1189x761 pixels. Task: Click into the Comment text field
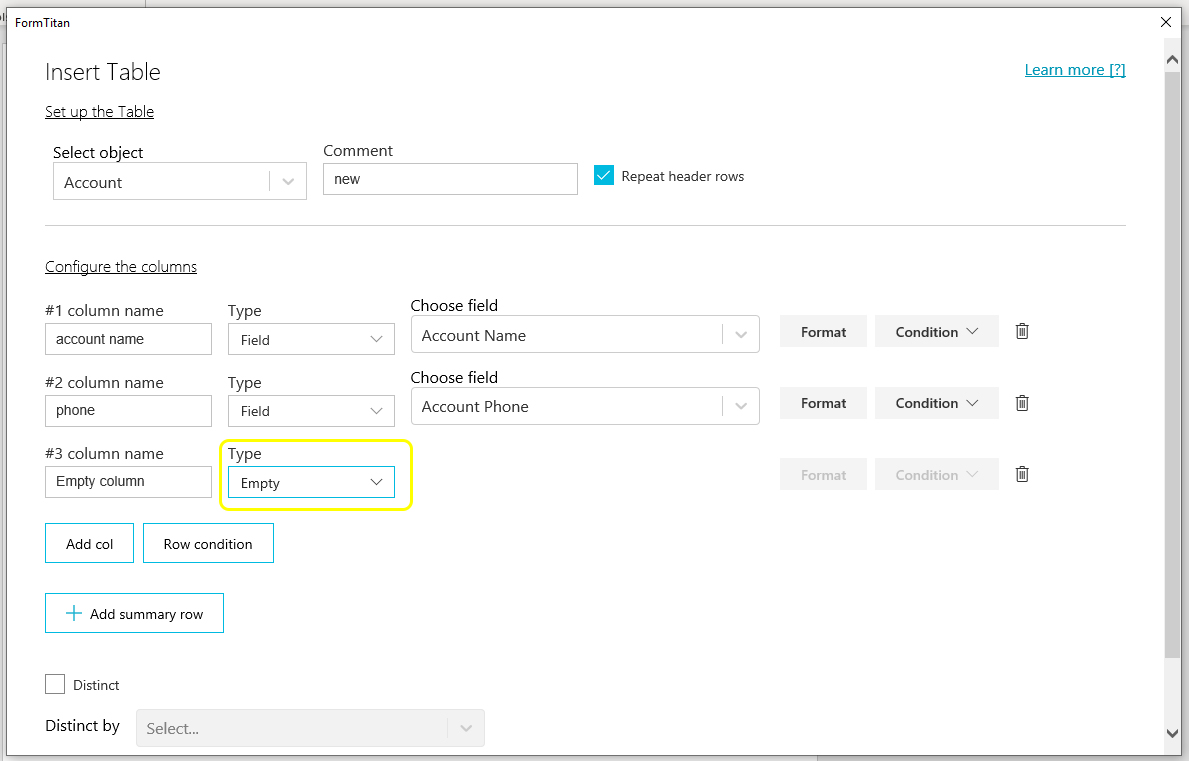click(450, 179)
